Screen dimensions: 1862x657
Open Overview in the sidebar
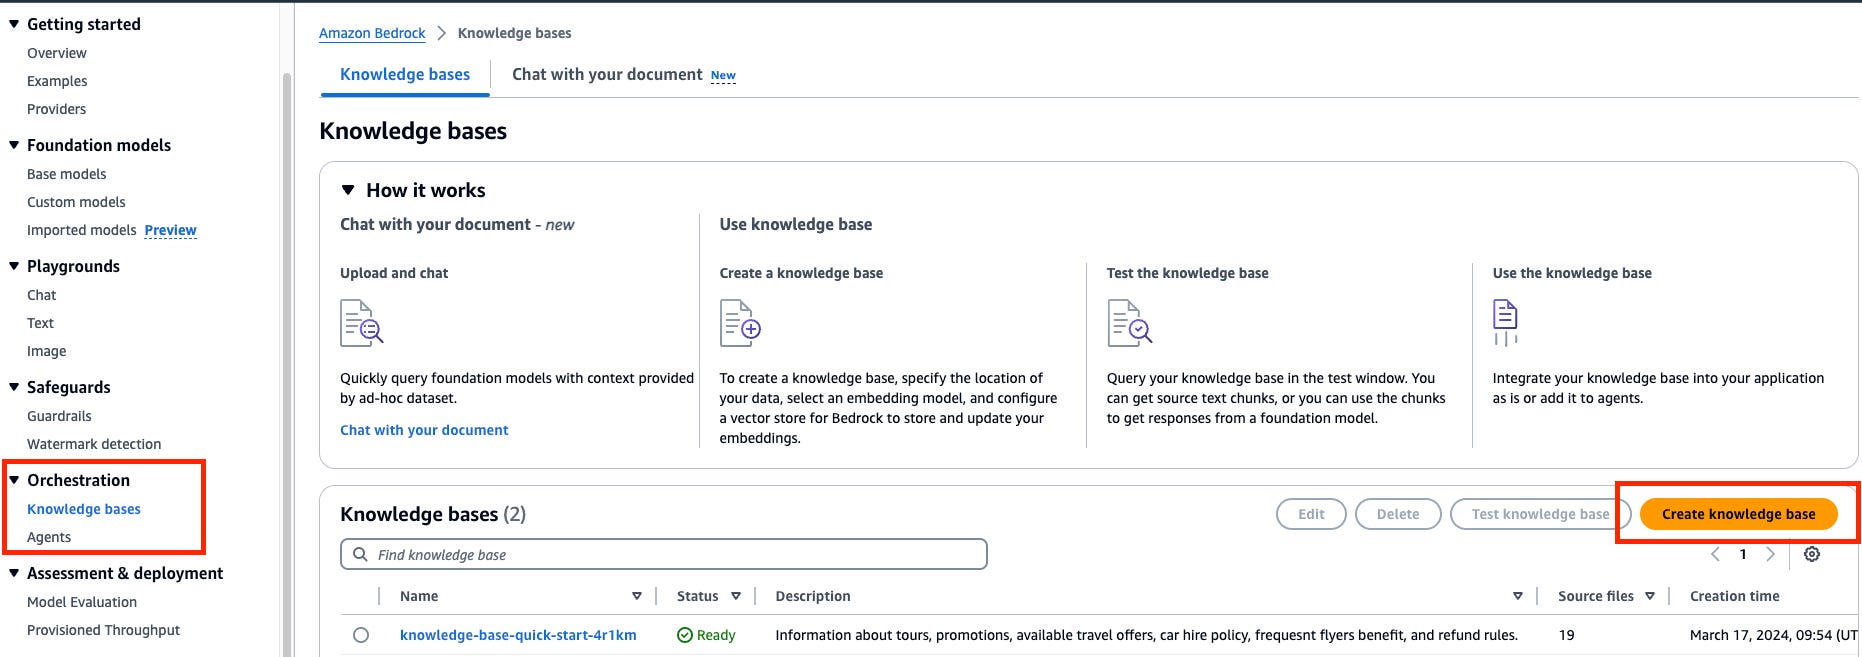tap(57, 53)
